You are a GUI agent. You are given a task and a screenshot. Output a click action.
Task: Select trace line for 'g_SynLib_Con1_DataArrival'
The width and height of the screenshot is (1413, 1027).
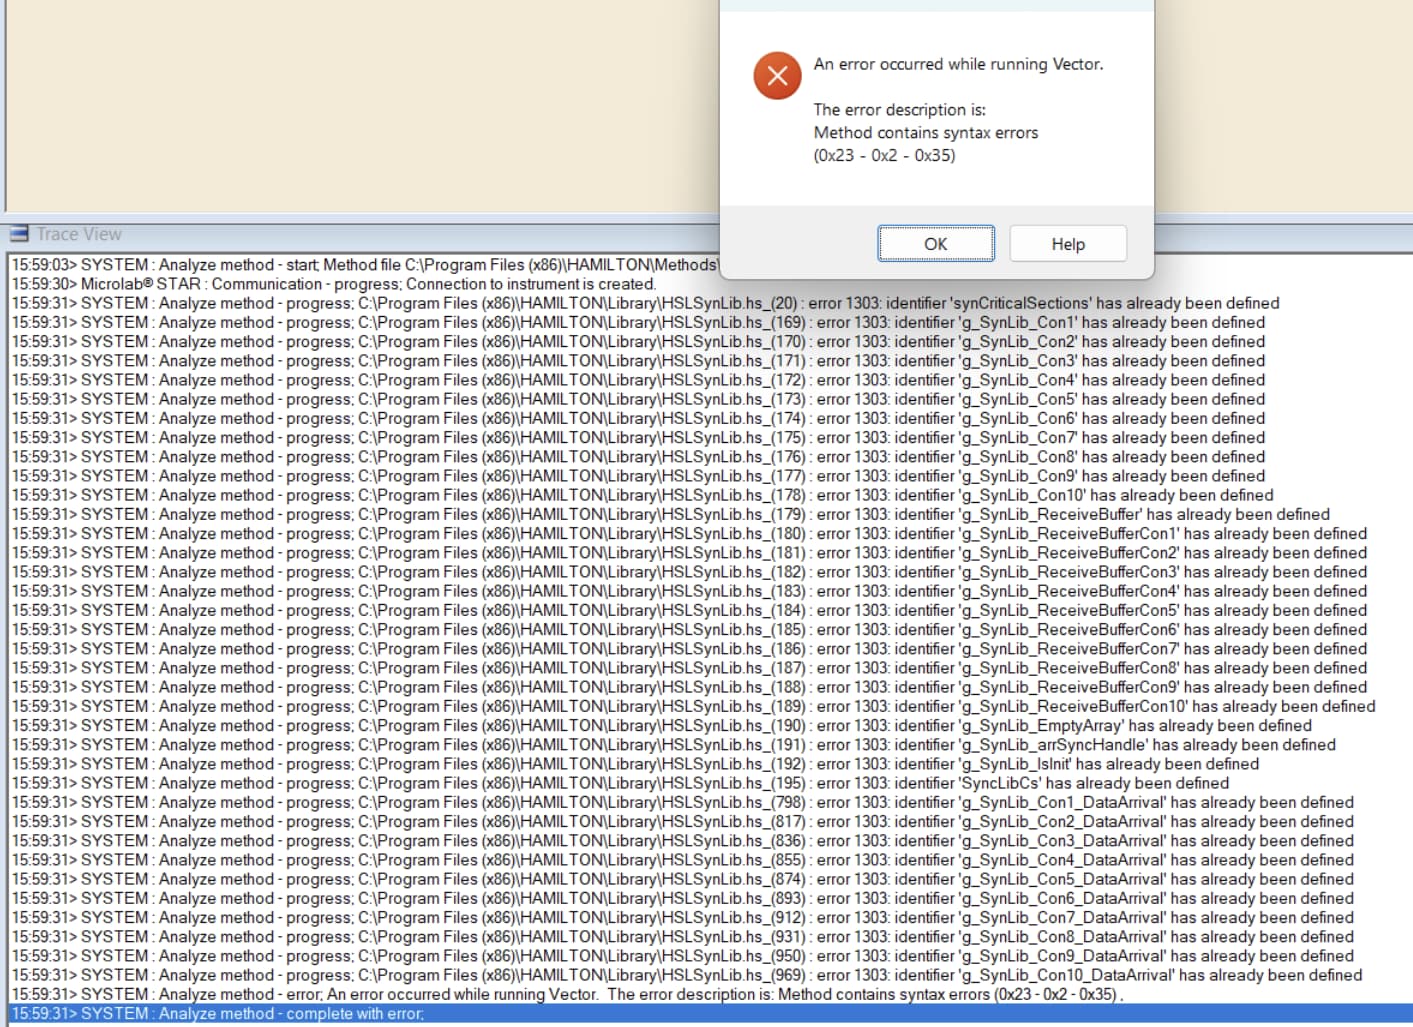pos(683,802)
